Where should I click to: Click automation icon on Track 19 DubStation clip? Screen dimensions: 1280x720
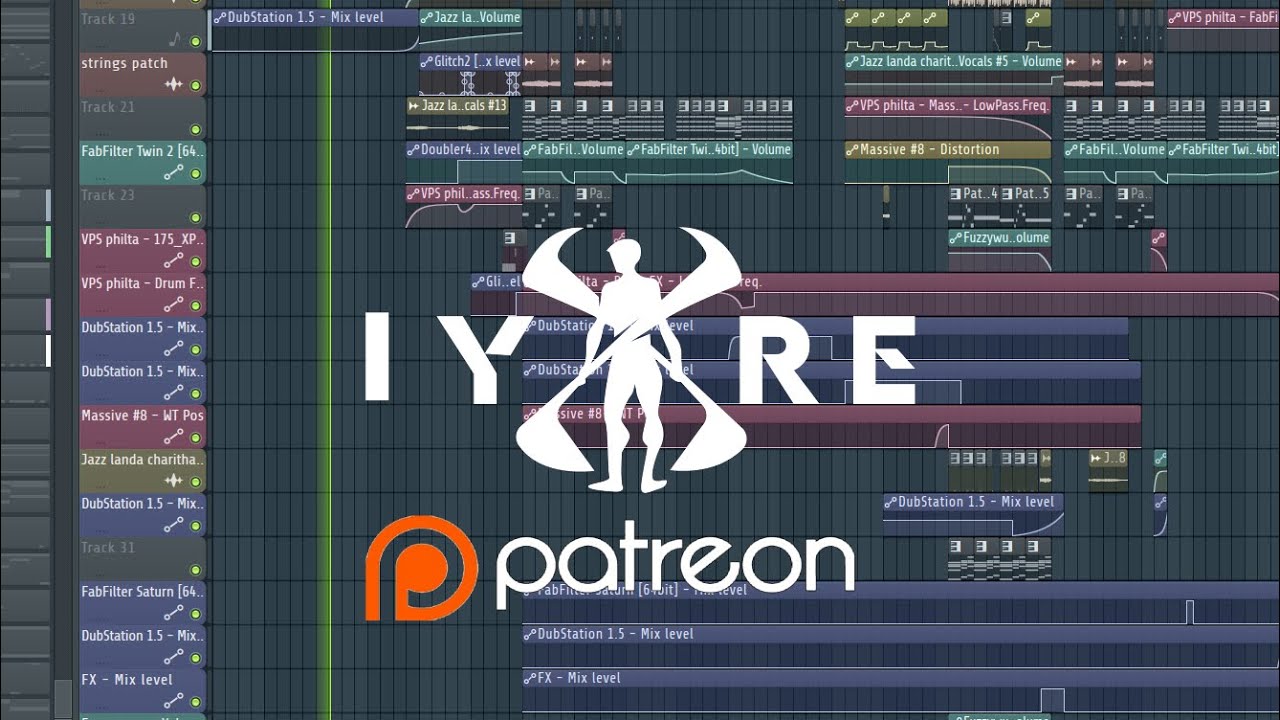[219, 18]
